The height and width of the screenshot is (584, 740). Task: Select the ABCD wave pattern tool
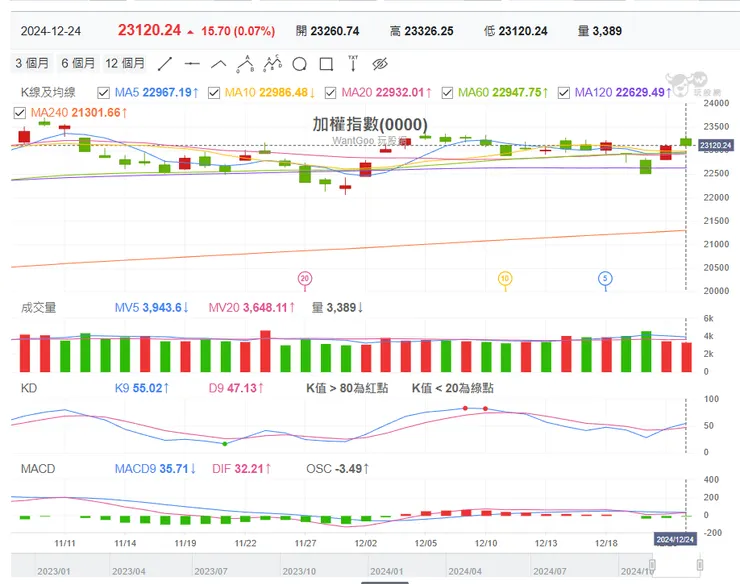point(272,64)
